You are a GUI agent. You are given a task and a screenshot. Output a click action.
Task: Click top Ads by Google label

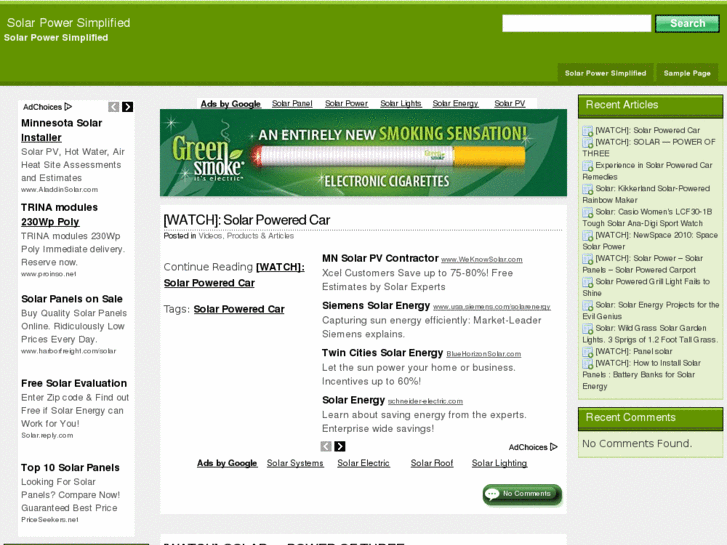(230, 104)
